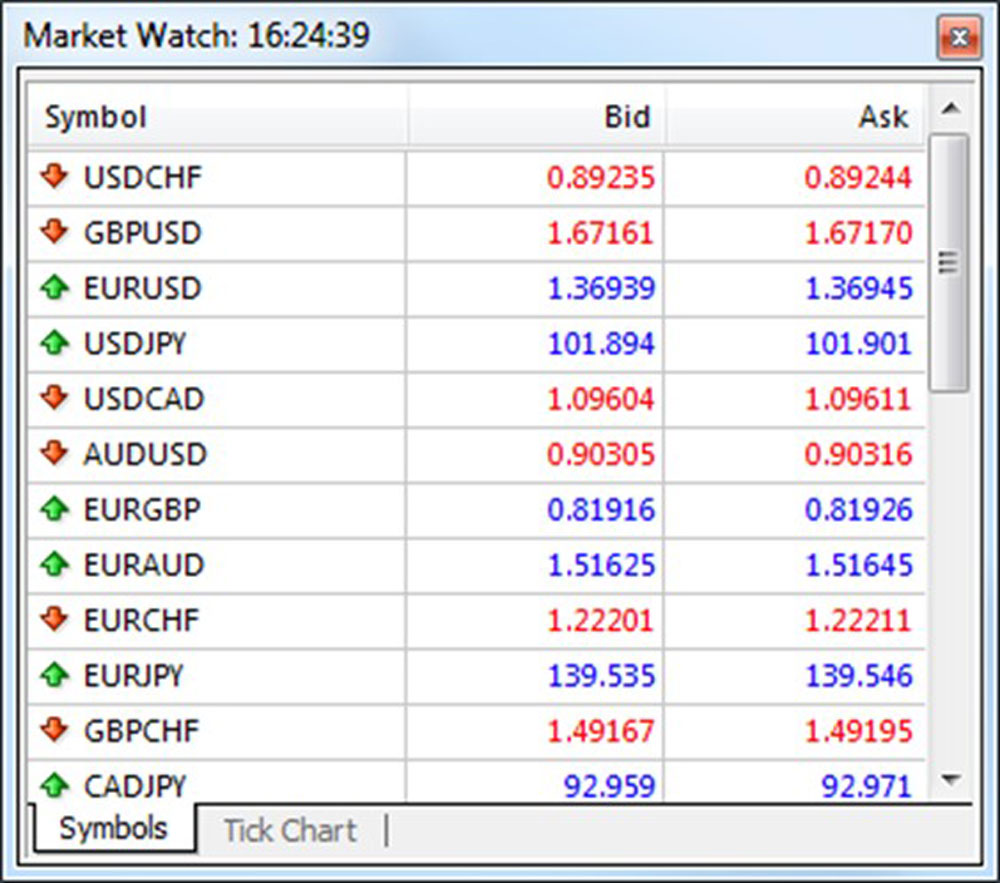
Task: Click USDCHF ask price 0.89244
Action: click(x=858, y=179)
